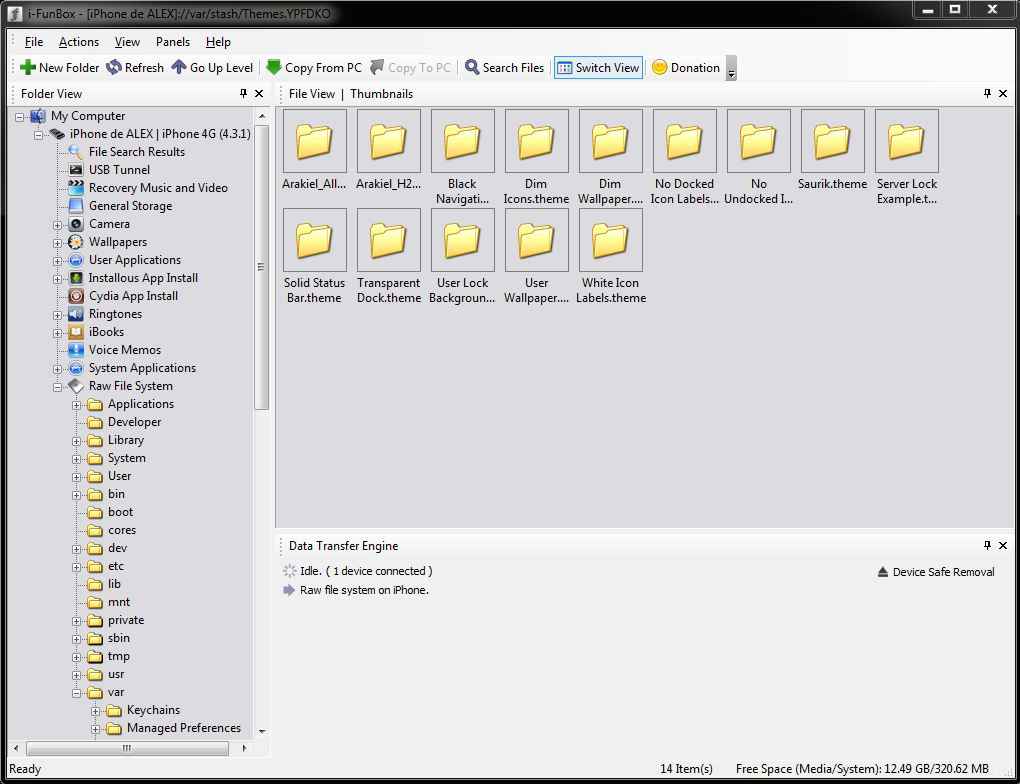
Task: Pin the Data Transfer Engine panel
Action: pyautogui.click(x=987, y=545)
